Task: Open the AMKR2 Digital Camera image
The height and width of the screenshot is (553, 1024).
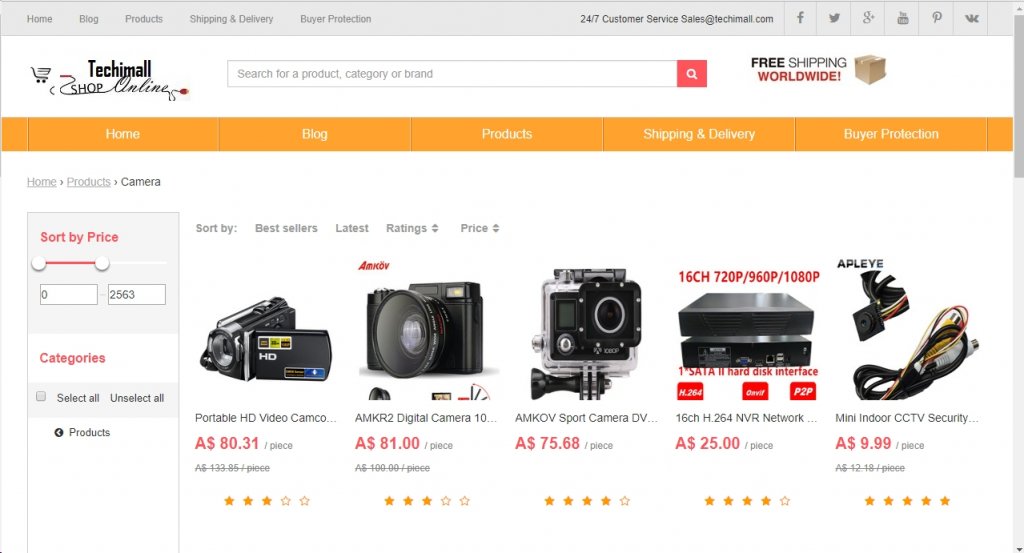Action: point(426,330)
